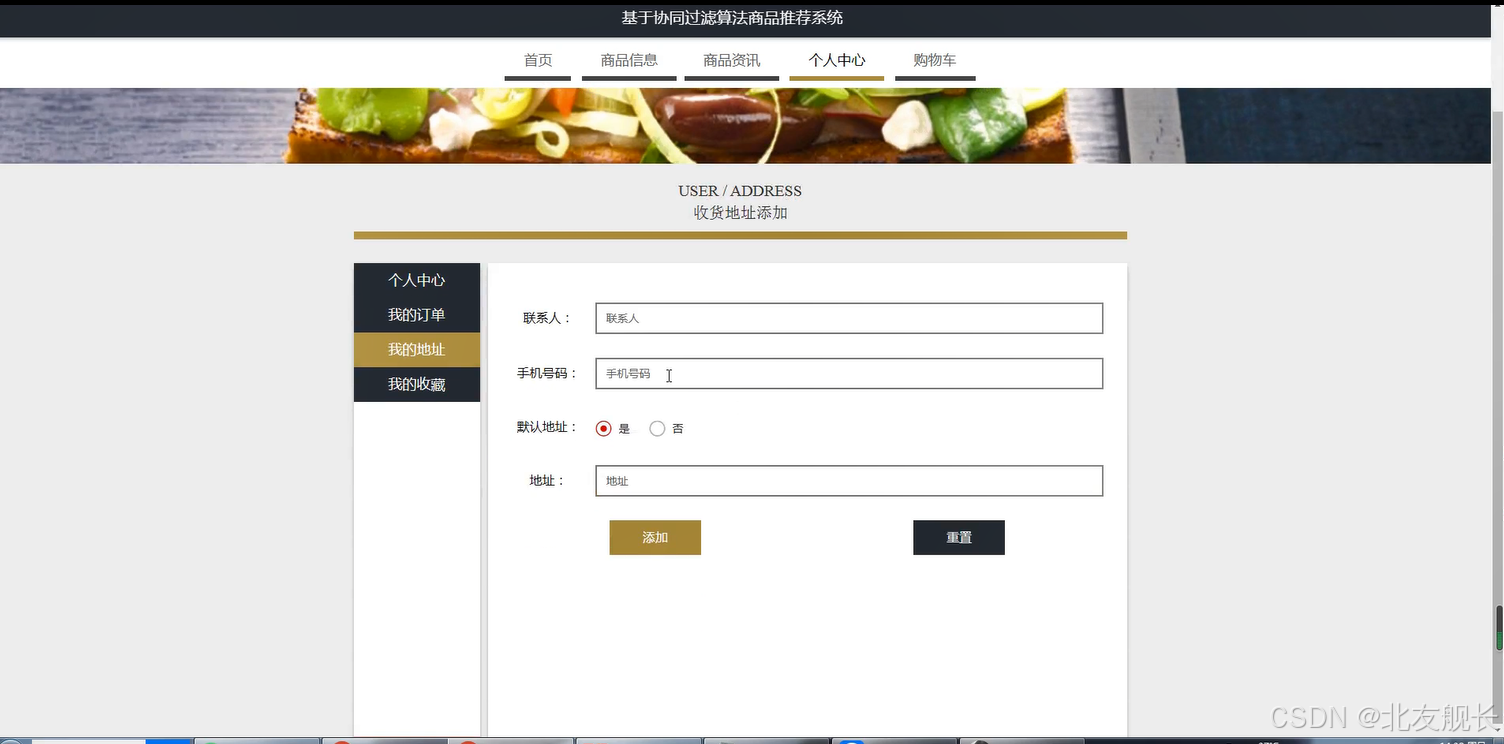Open 我的订单 in the sidebar
Screen dimensions: 1504x744
click(416, 314)
